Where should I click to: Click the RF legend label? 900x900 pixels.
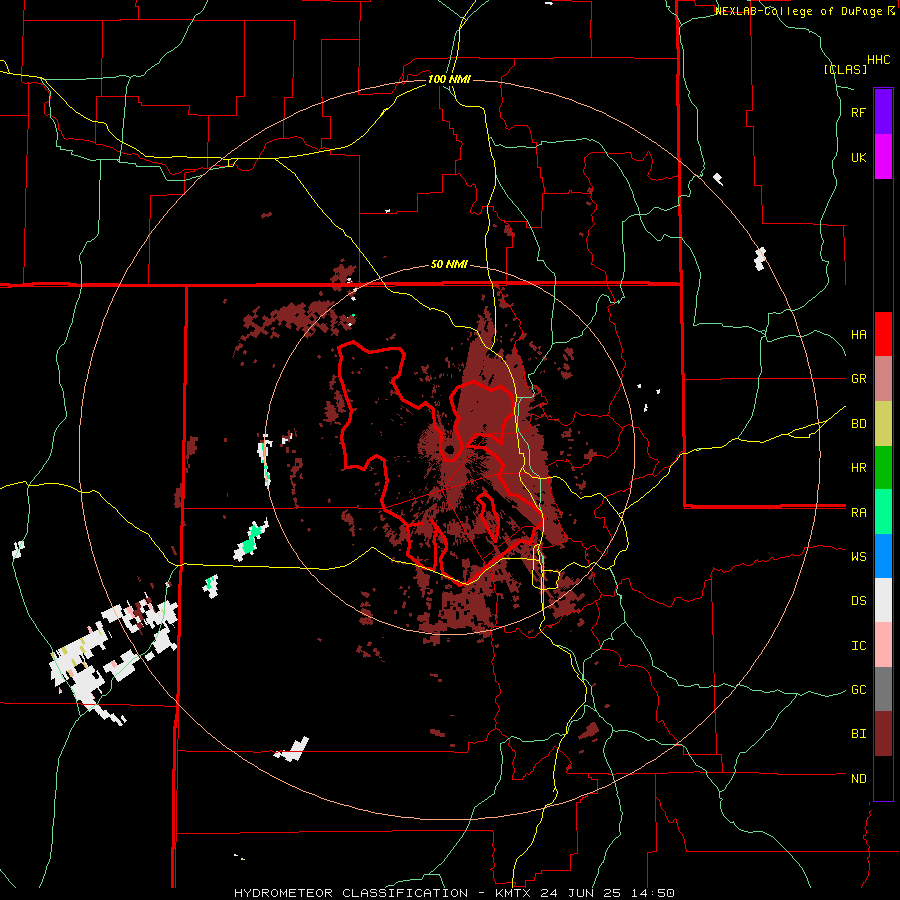pos(858,112)
